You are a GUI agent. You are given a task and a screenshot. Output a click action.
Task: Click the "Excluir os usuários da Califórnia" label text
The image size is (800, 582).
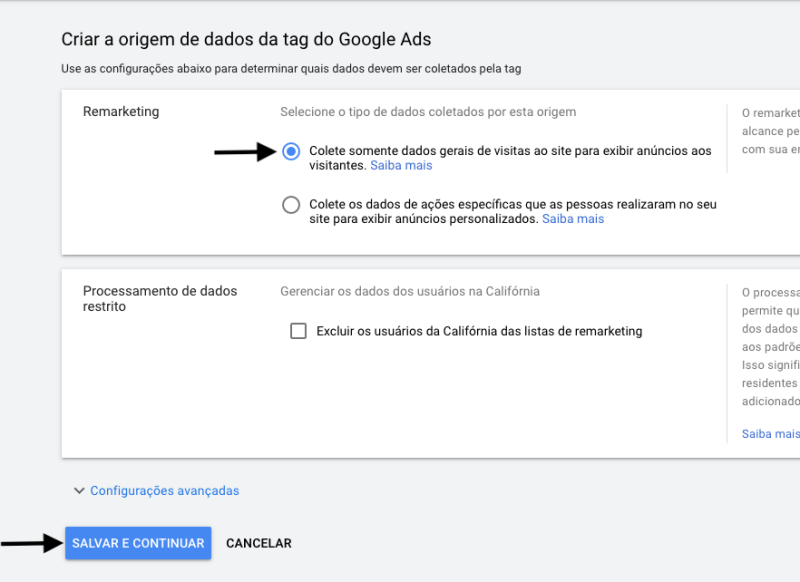coord(479,331)
